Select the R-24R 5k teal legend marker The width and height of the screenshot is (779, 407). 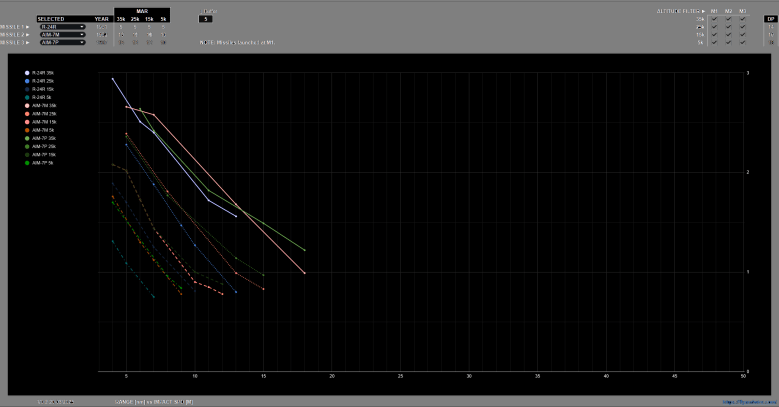tap(28, 97)
